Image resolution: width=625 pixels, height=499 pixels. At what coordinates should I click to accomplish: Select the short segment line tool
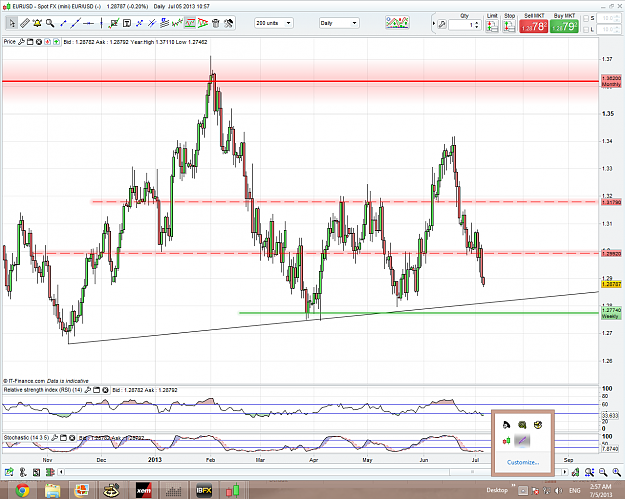coord(63,24)
